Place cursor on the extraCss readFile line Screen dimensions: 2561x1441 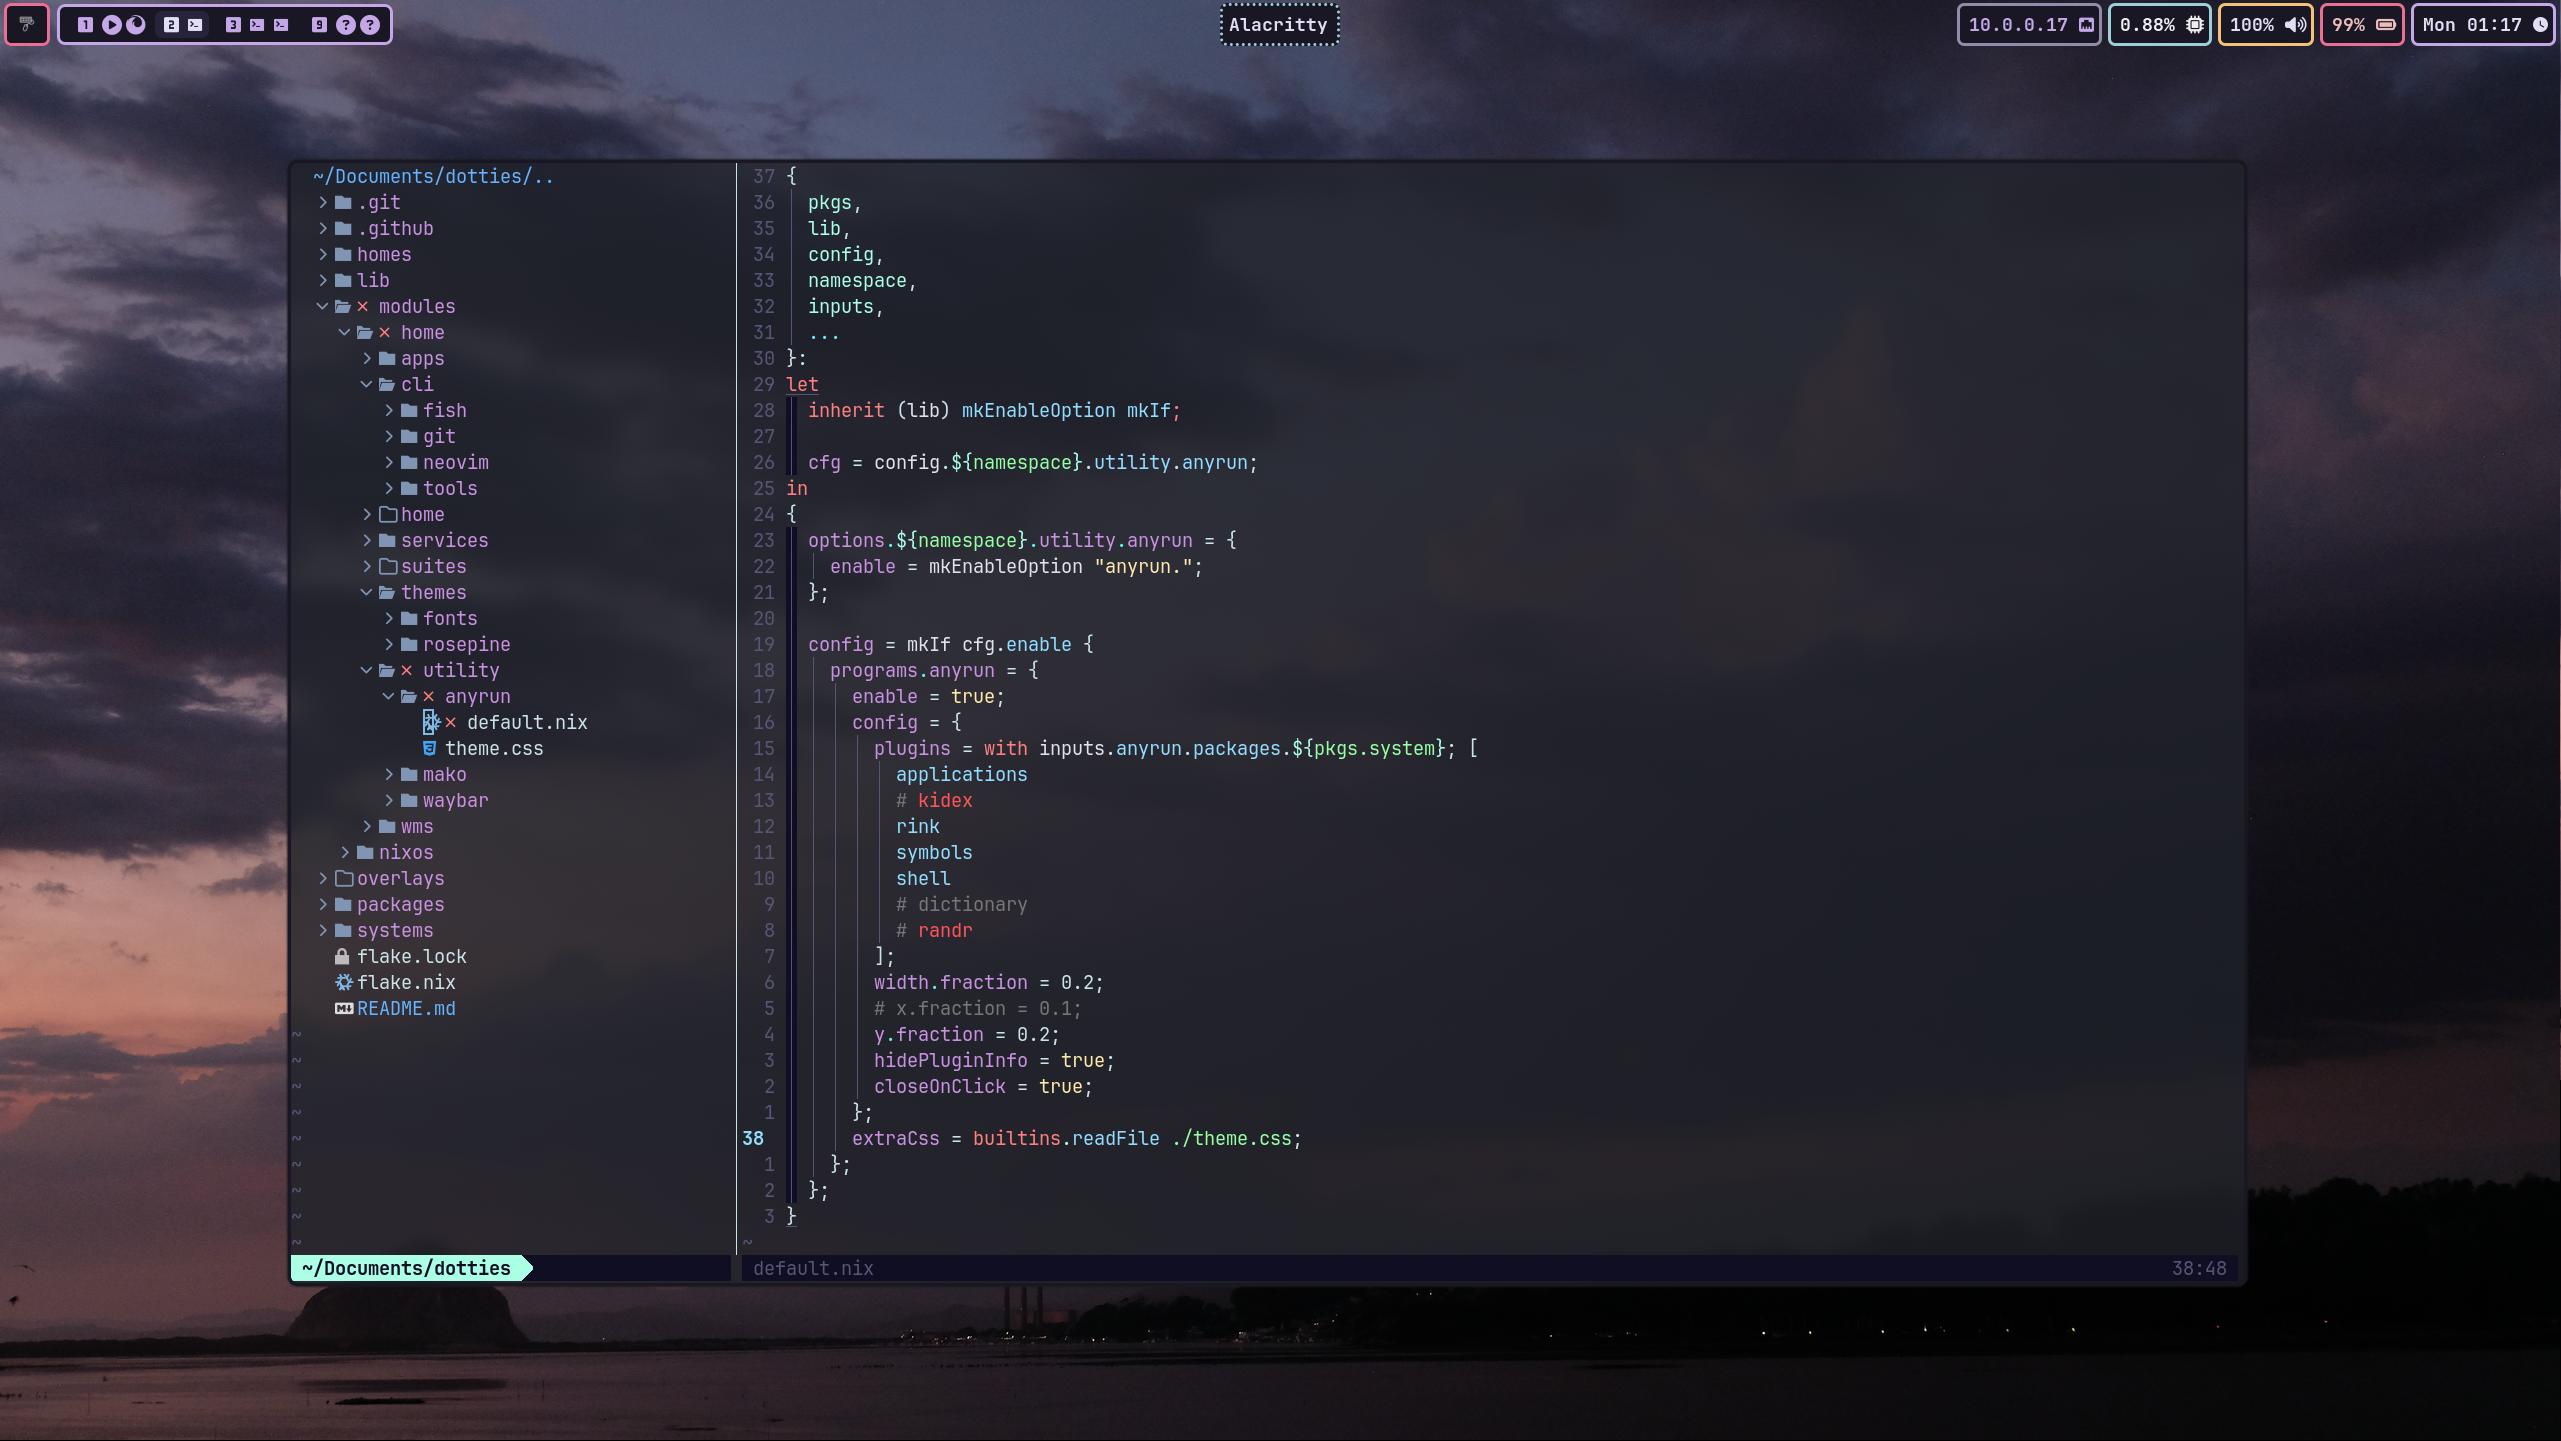coord(1076,1138)
